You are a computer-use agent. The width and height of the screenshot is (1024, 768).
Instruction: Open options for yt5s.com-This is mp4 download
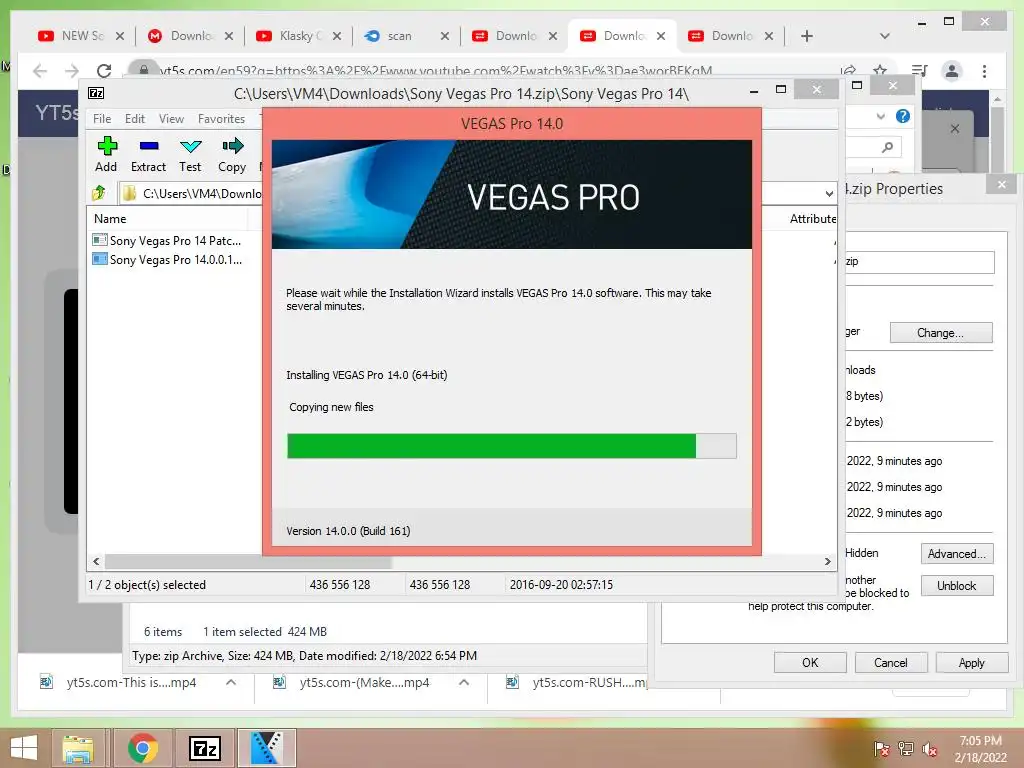pyautogui.click(x=231, y=682)
